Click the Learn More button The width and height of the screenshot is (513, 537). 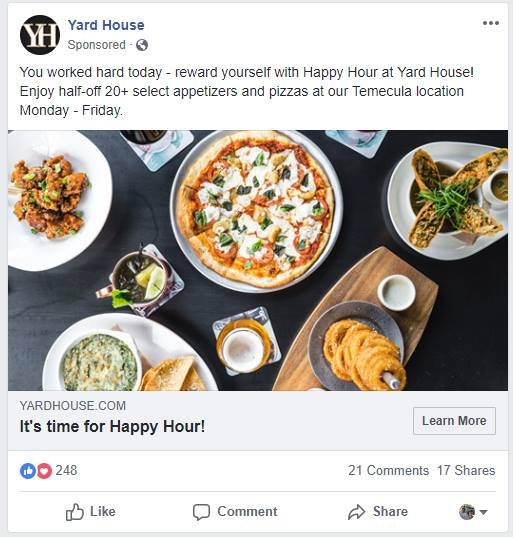[x=454, y=421]
